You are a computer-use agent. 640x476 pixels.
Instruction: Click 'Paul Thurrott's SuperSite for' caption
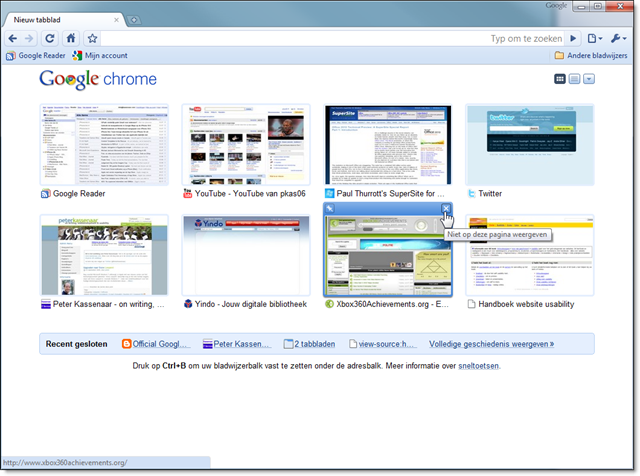coord(390,194)
